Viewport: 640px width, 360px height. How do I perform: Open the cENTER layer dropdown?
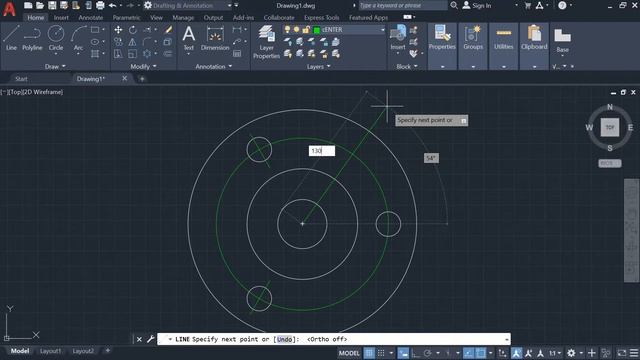tap(382, 30)
